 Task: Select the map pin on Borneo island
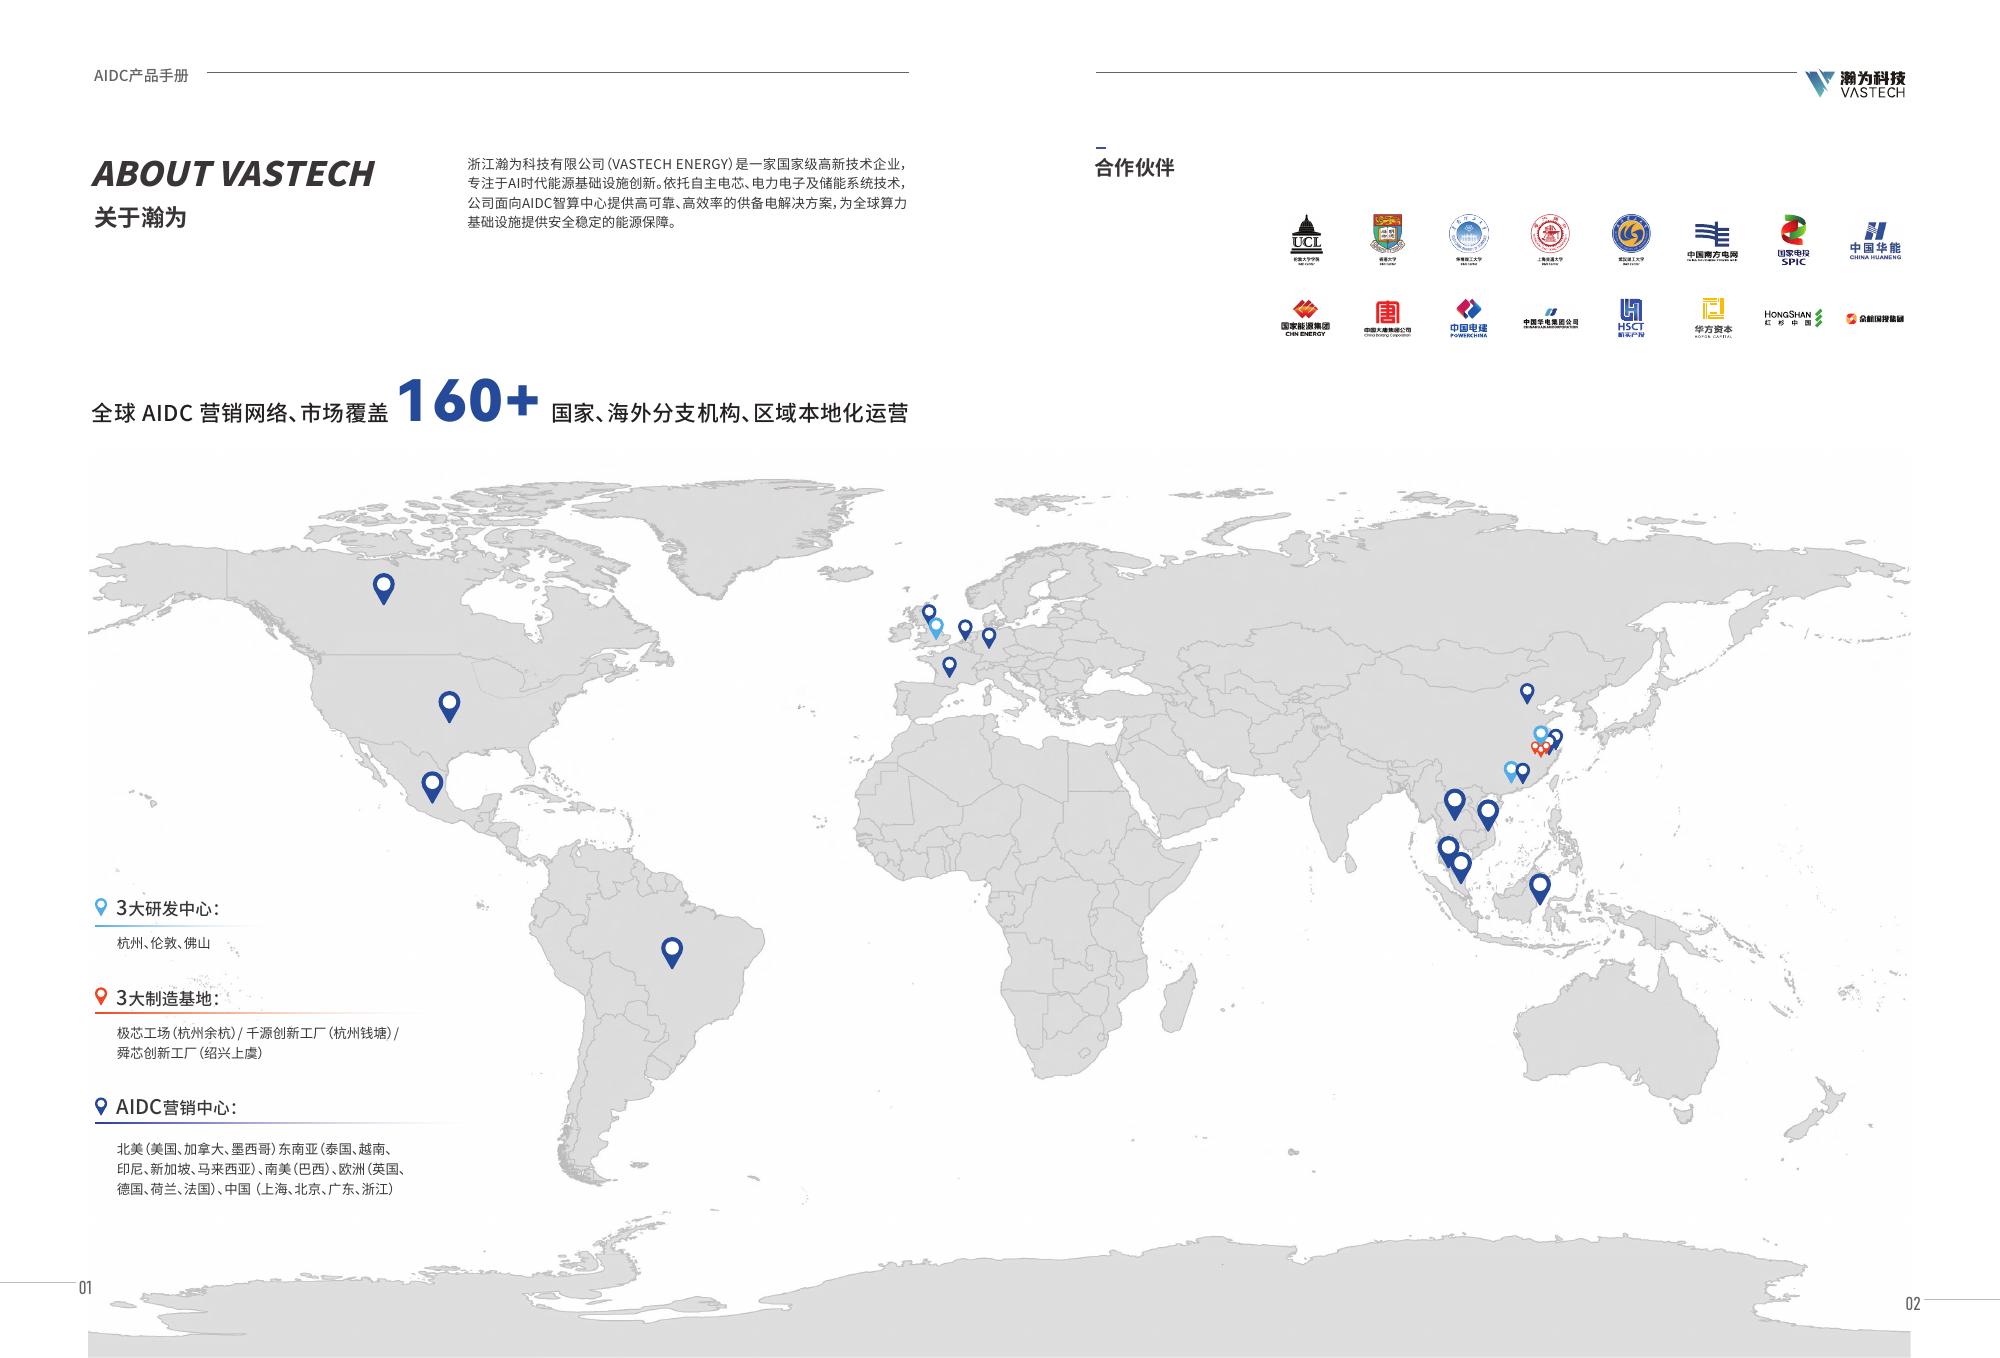1539,888
